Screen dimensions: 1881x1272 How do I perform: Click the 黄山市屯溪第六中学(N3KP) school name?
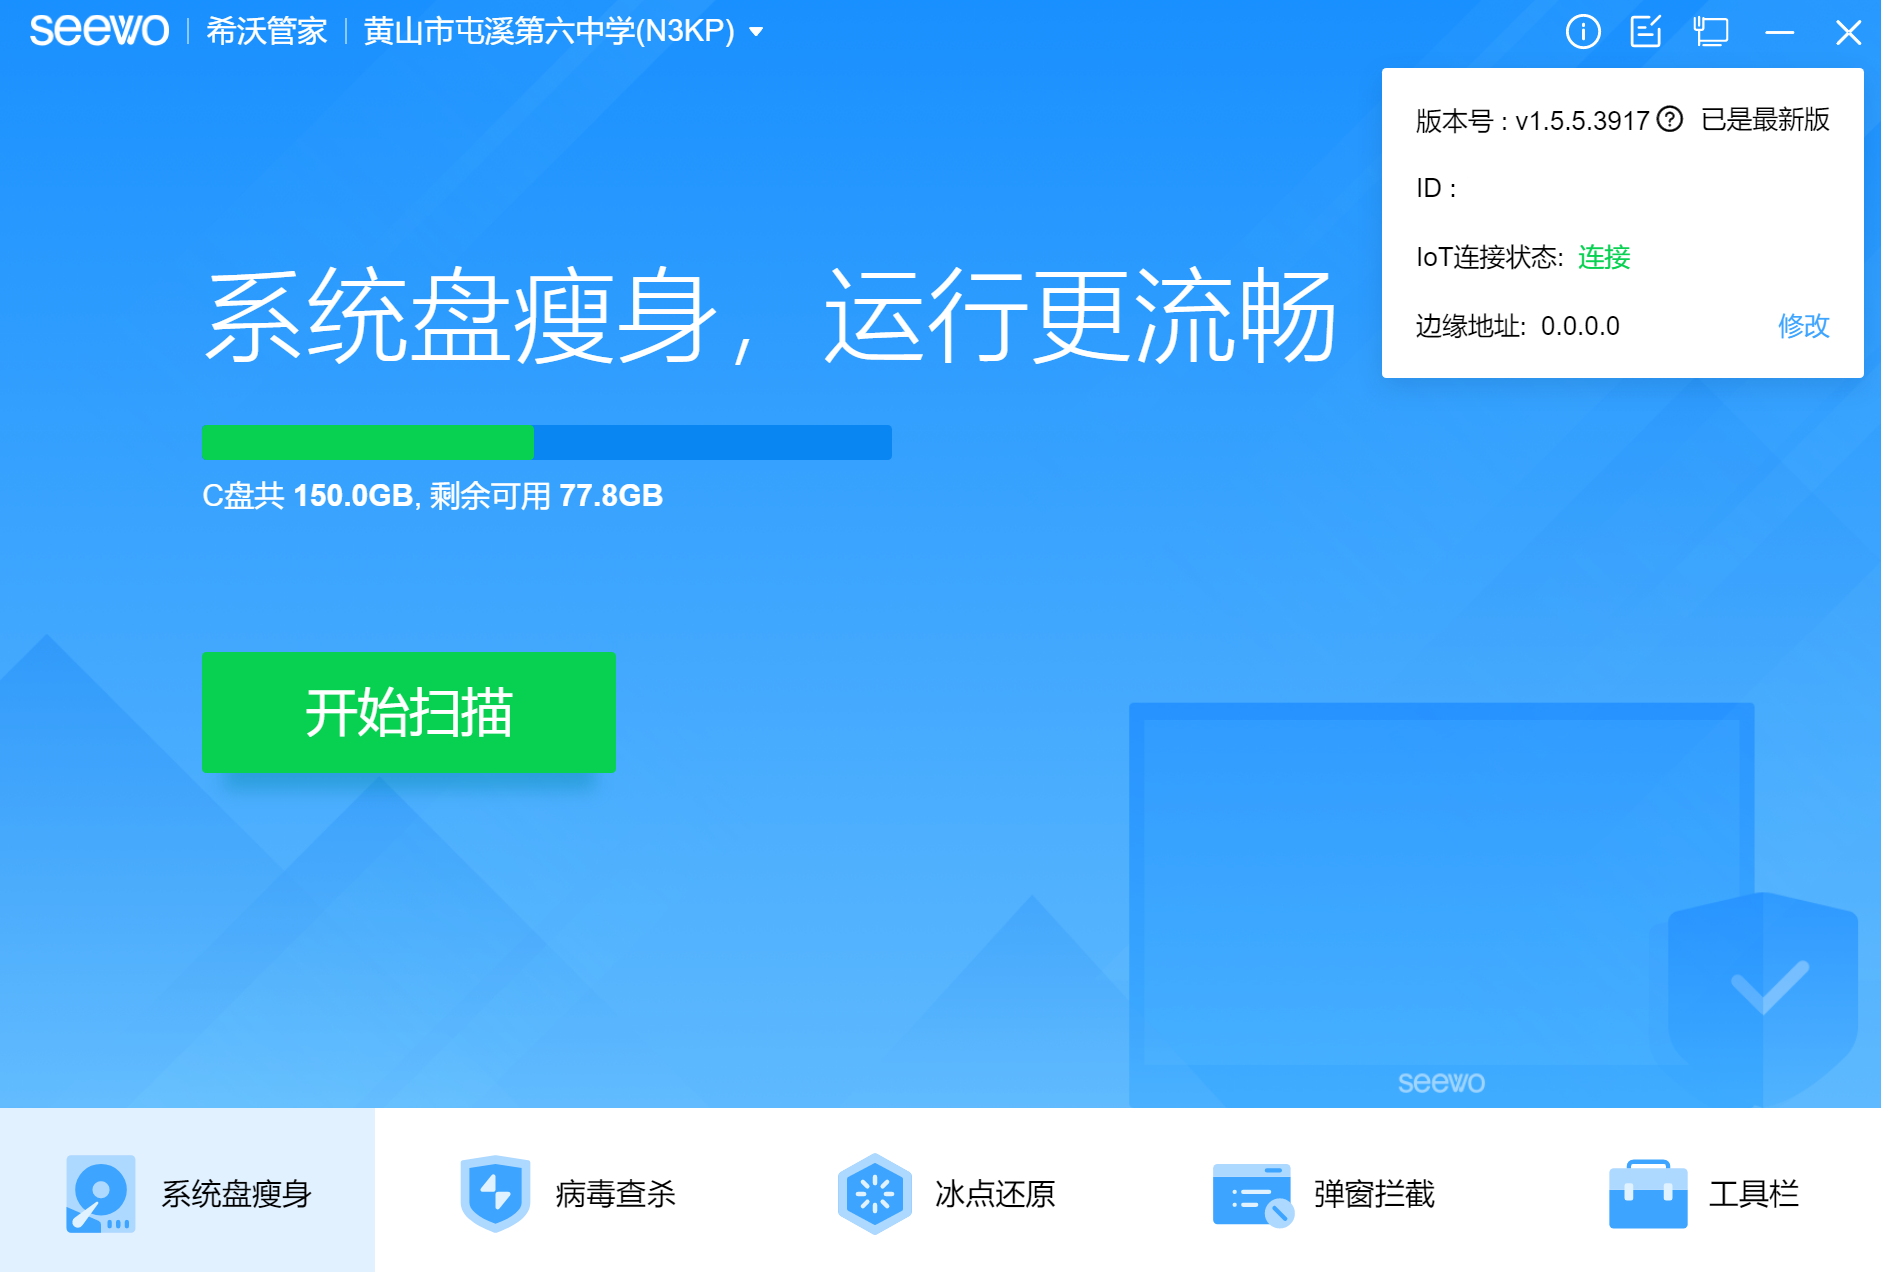click(x=549, y=32)
